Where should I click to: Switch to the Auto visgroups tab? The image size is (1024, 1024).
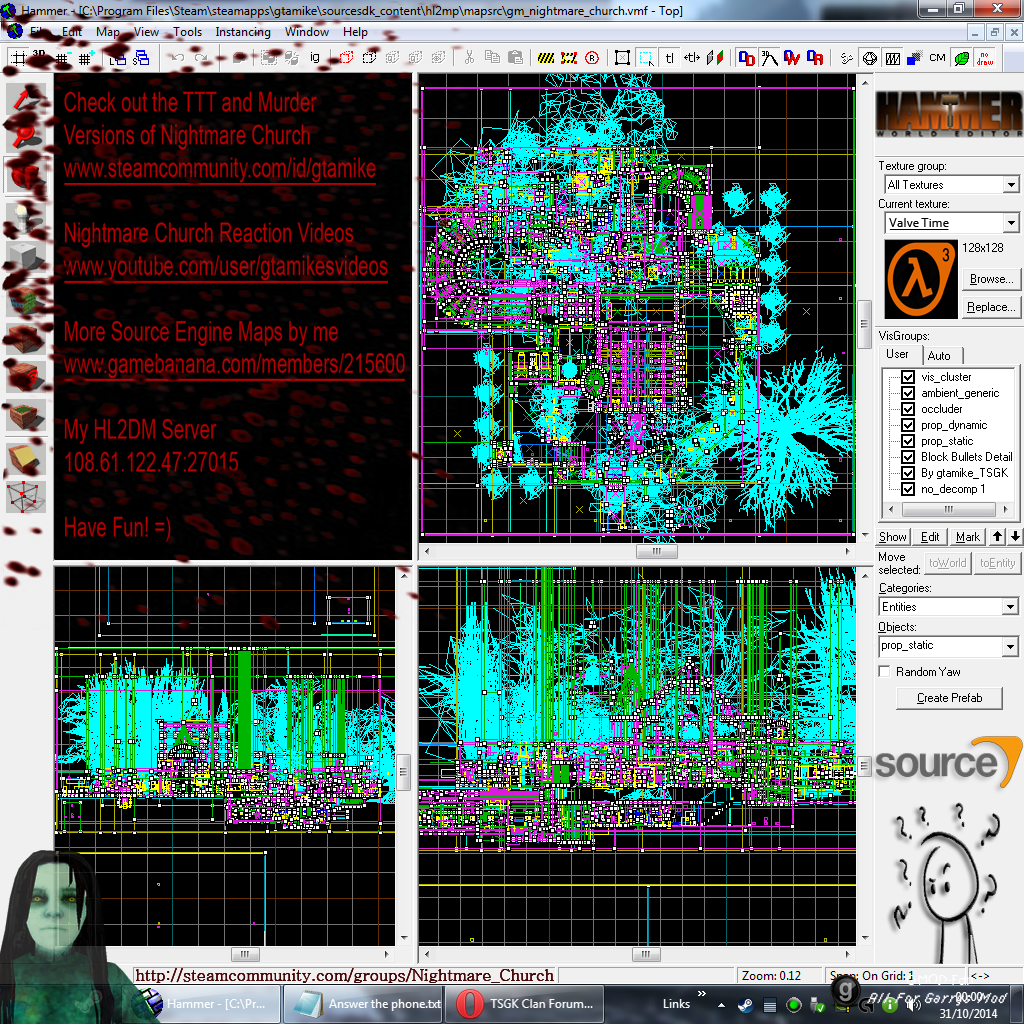(939, 355)
